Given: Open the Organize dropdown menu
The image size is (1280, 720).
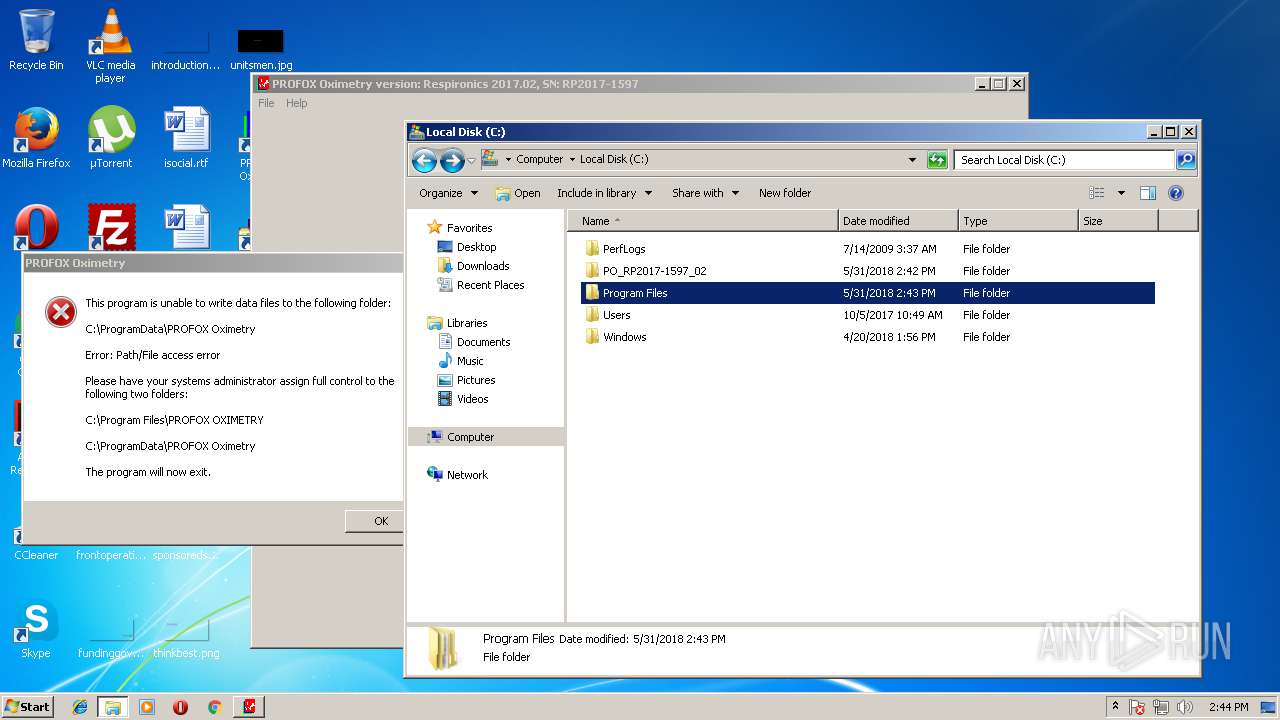Looking at the screenshot, I should coord(448,193).
